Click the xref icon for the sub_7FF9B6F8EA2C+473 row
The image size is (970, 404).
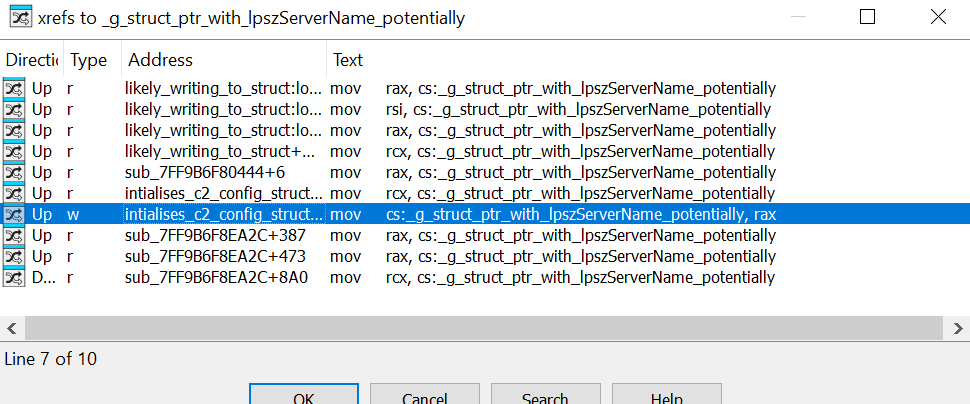click(x=14, y=256)
